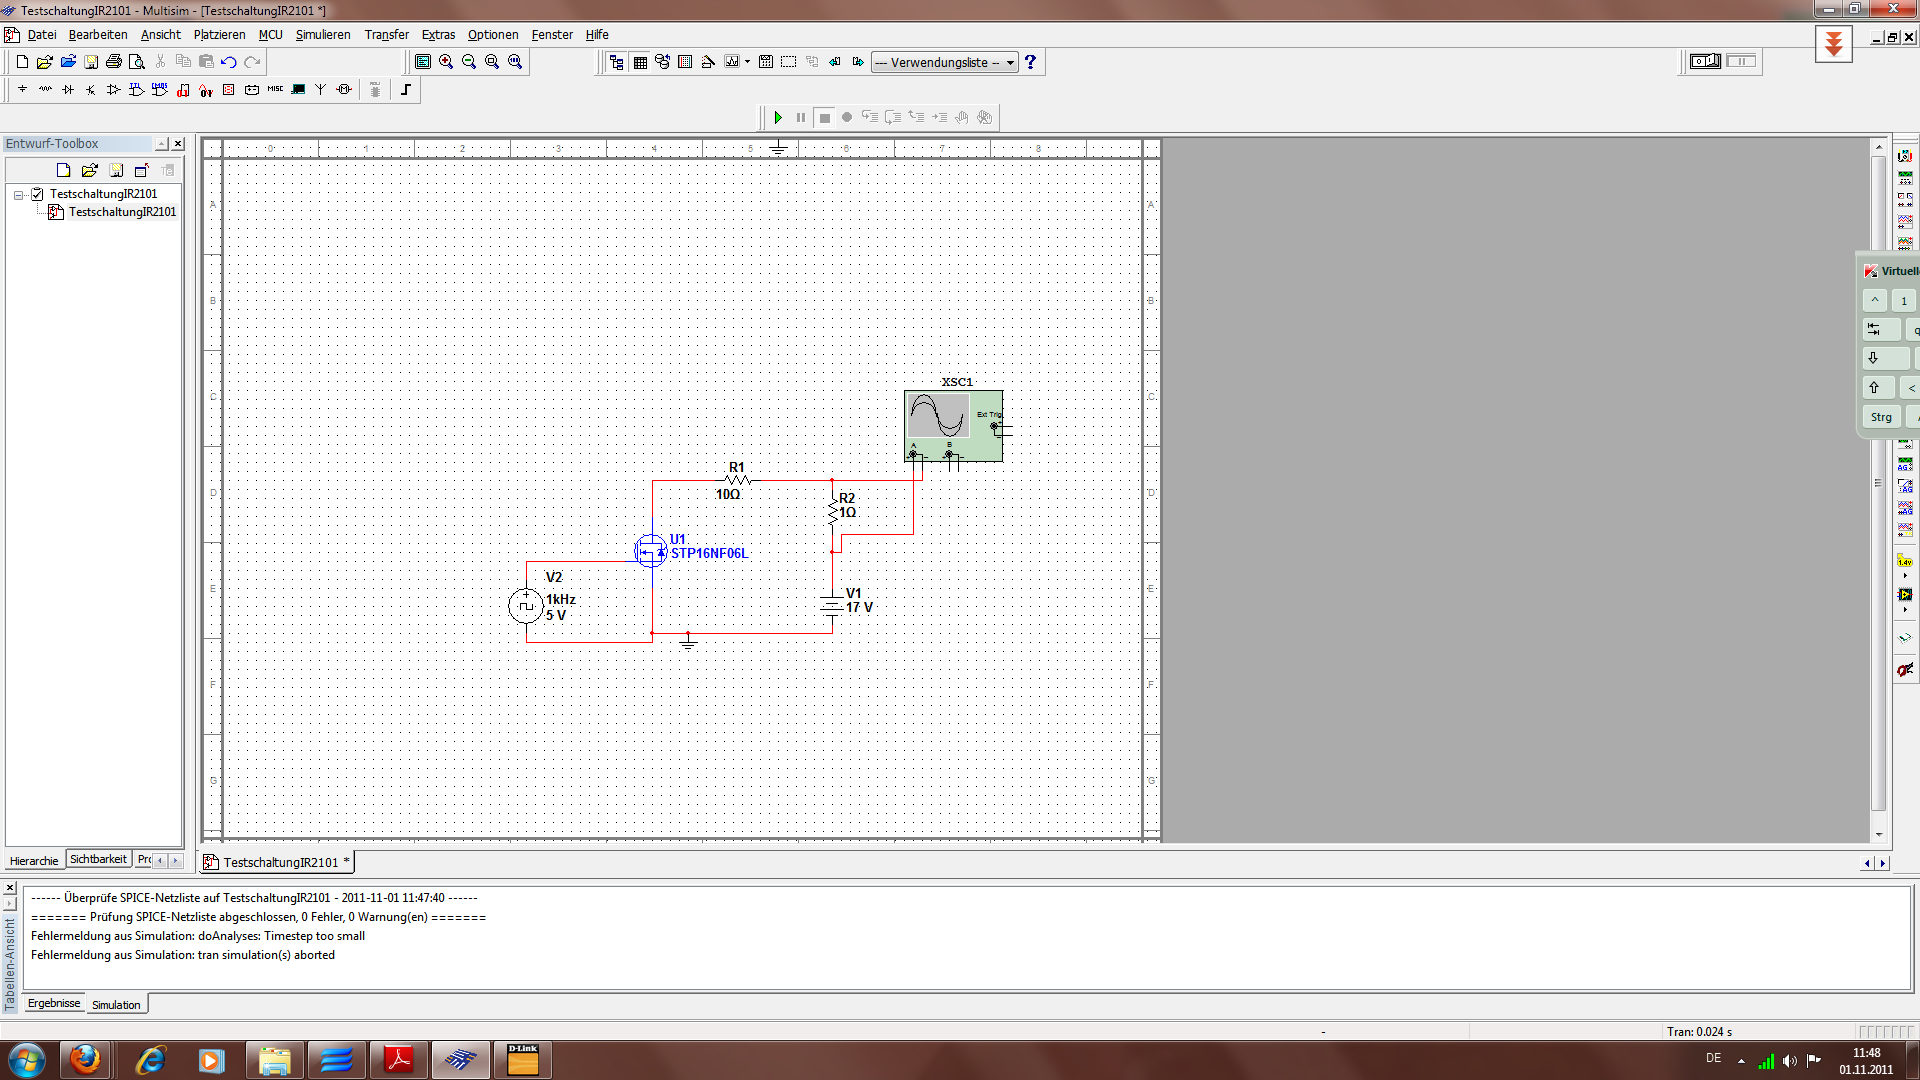Click the pause simulation button
Image resolution: width=1920 pixels, height=1080 pixels.
coord(801,118)
